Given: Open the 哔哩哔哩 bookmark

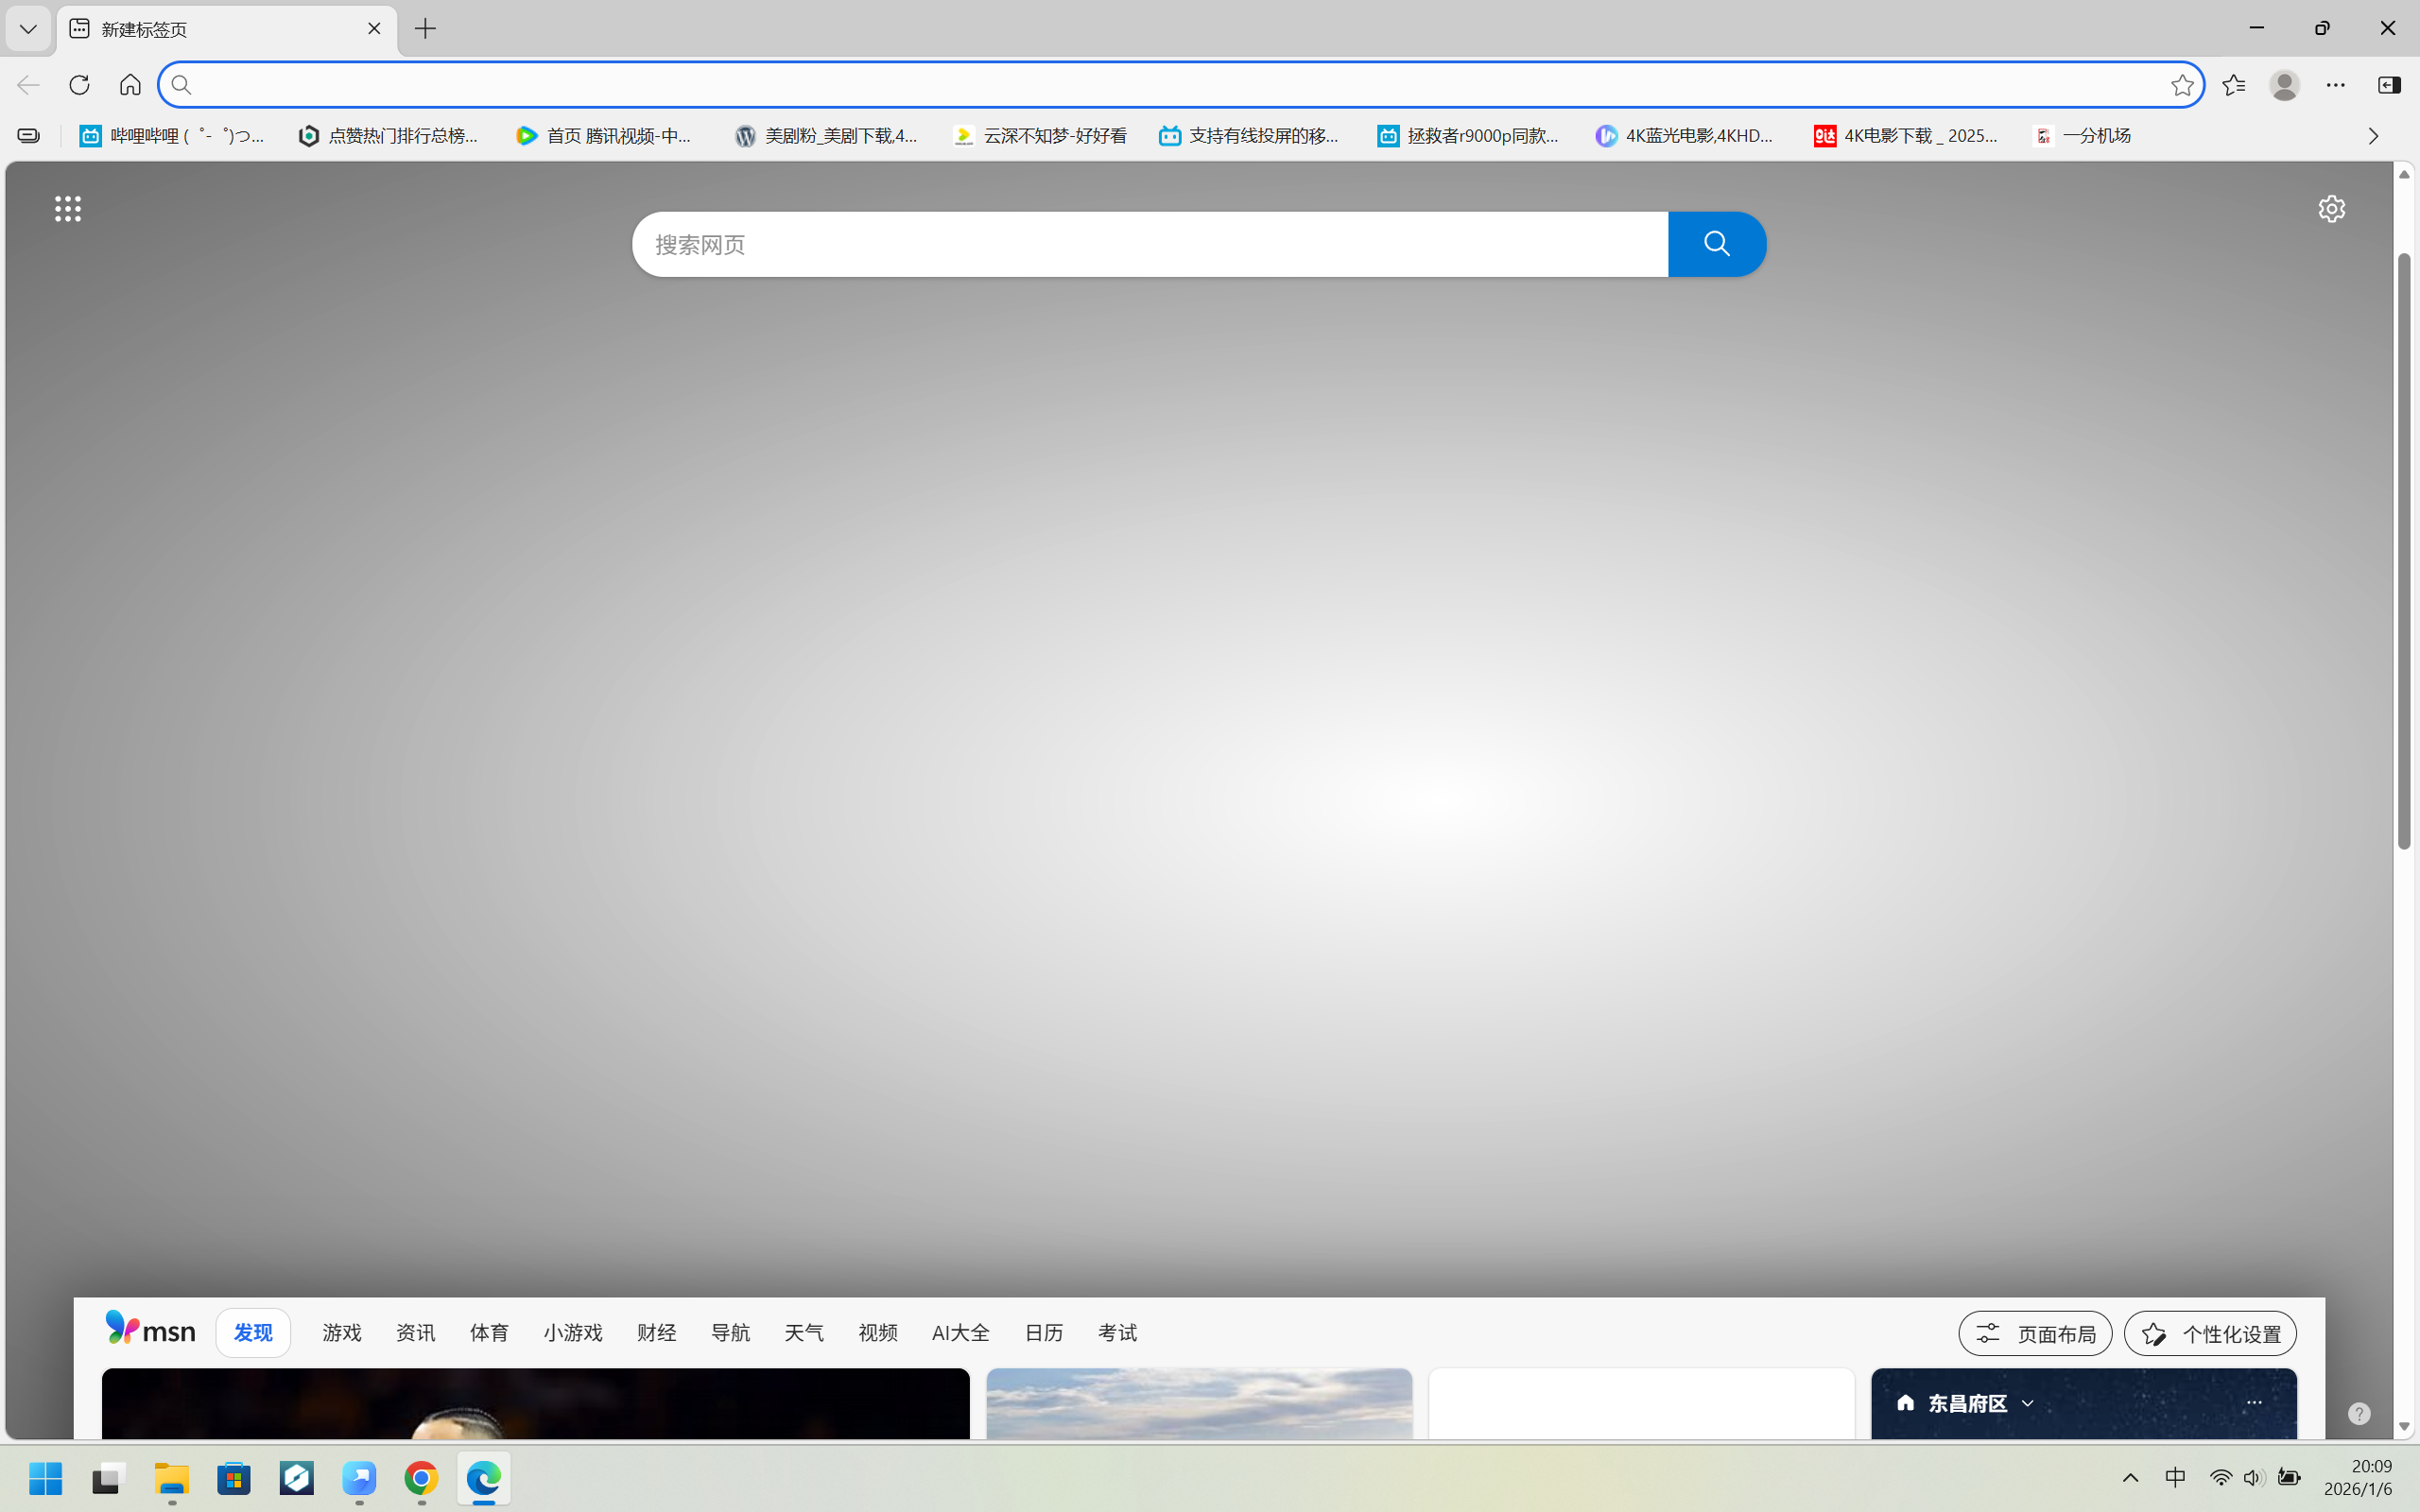Looking at the screenshot, I should 173,136.
